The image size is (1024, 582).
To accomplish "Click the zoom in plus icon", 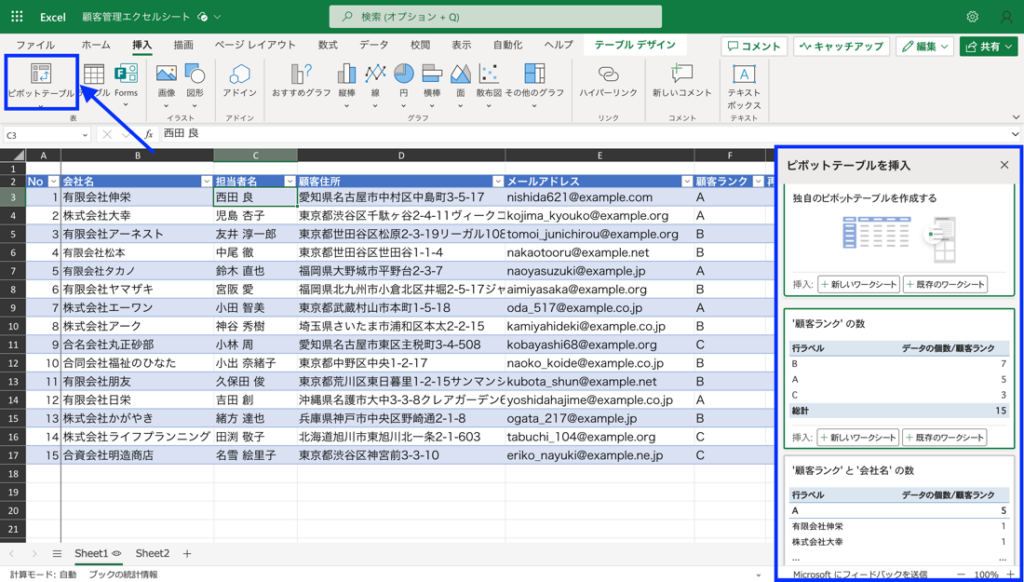I will tap(1011, 574).
